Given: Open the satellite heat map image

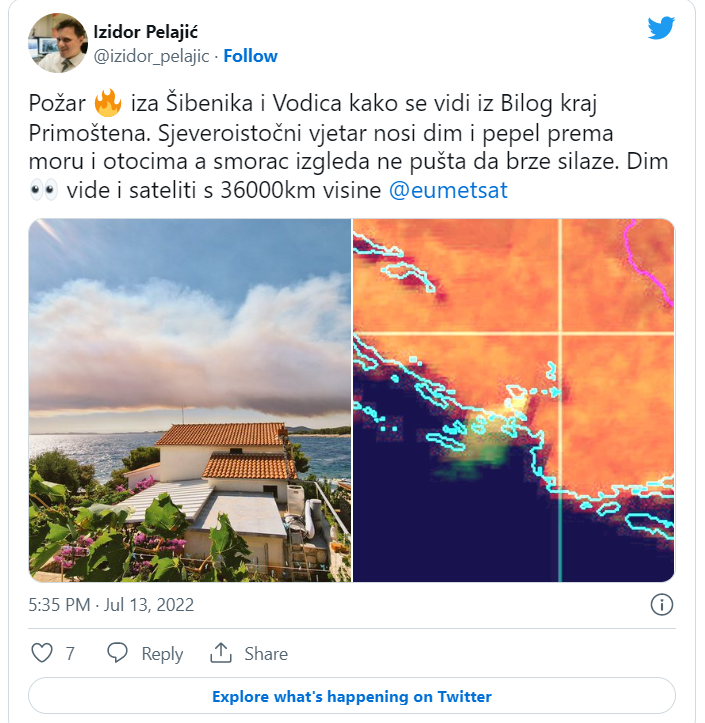Looking at the screenshot, I should tap(514, 400).
